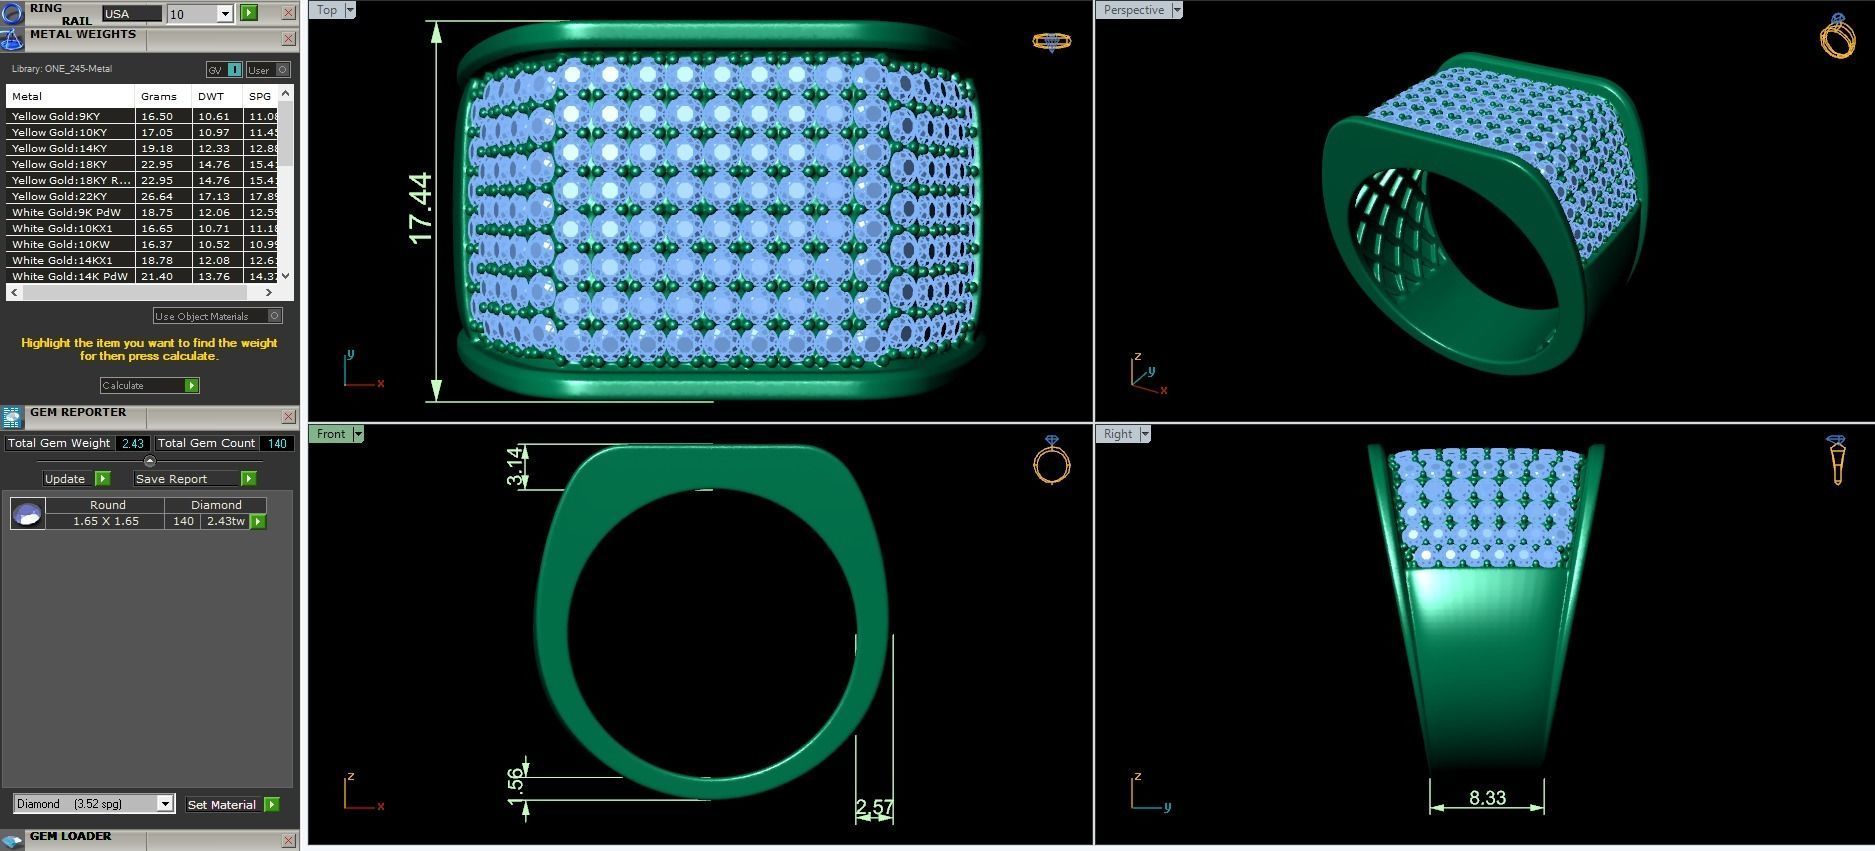Click the Perspective viewport ring icon
The width and height of the screenshot is (1875, 851).
(1838, 36)
